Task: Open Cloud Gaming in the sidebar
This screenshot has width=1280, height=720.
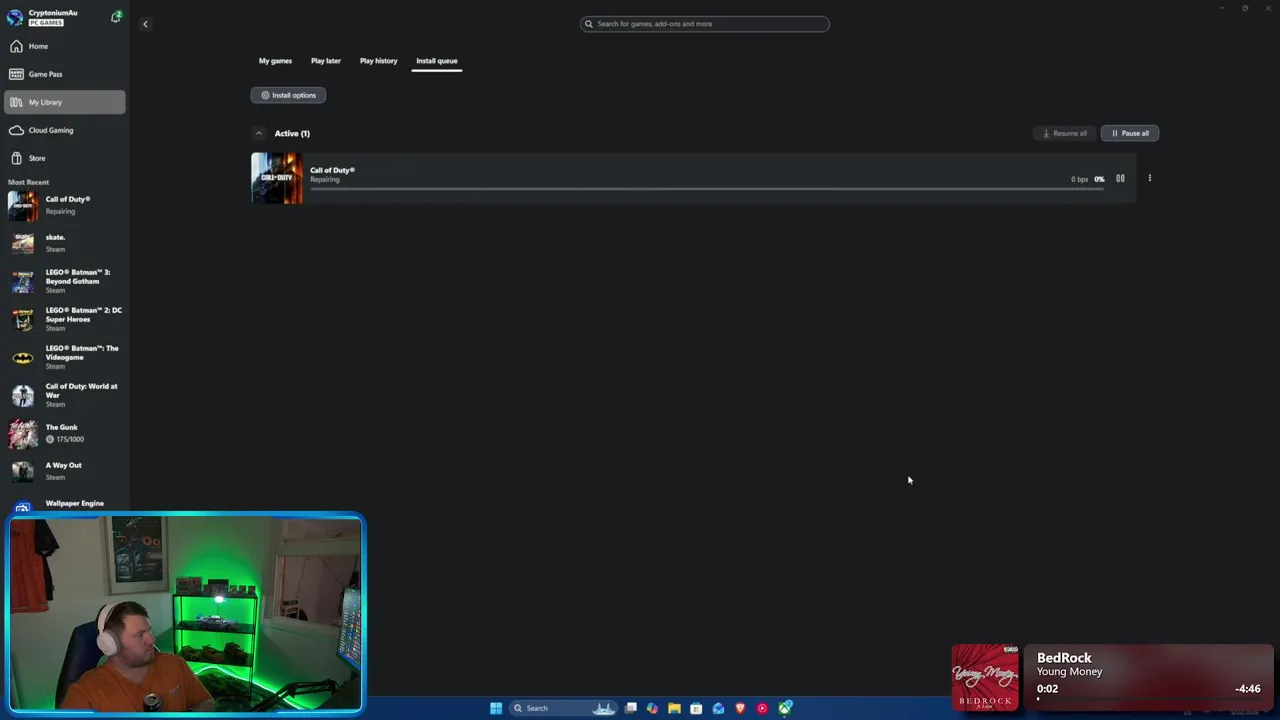Action: (x=64, y=130)
